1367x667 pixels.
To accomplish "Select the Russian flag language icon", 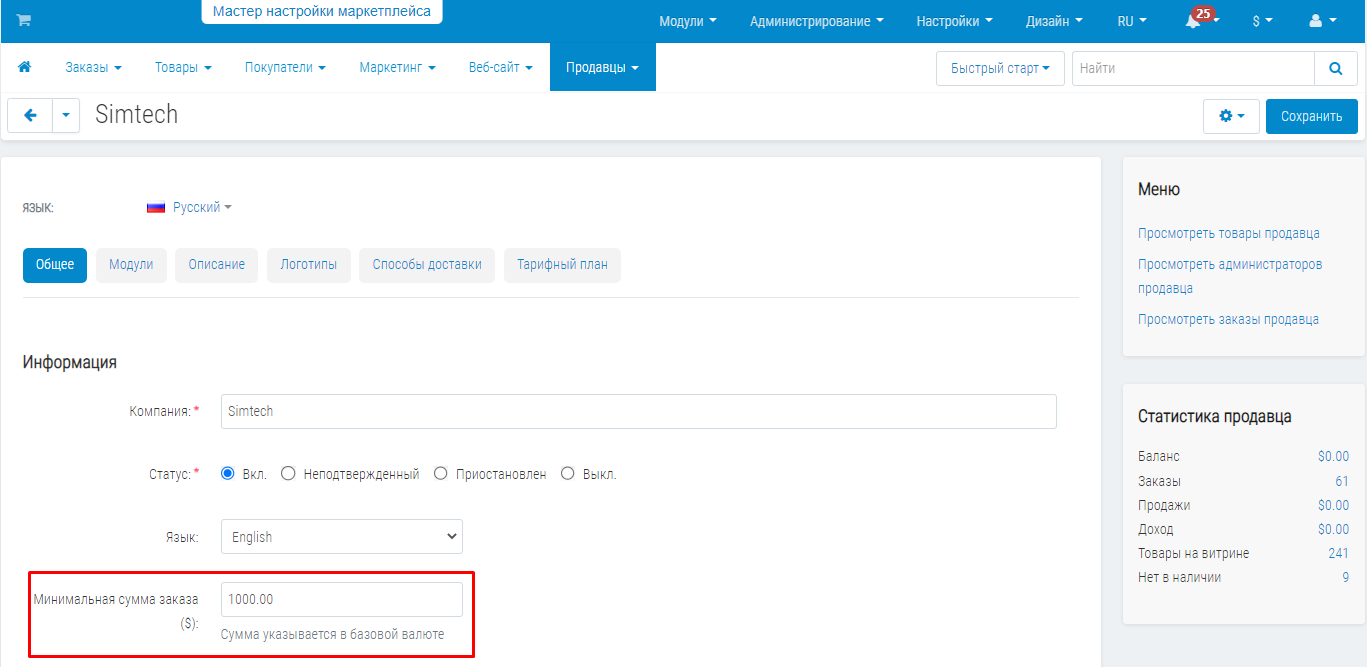I will [x=155, y=207].
